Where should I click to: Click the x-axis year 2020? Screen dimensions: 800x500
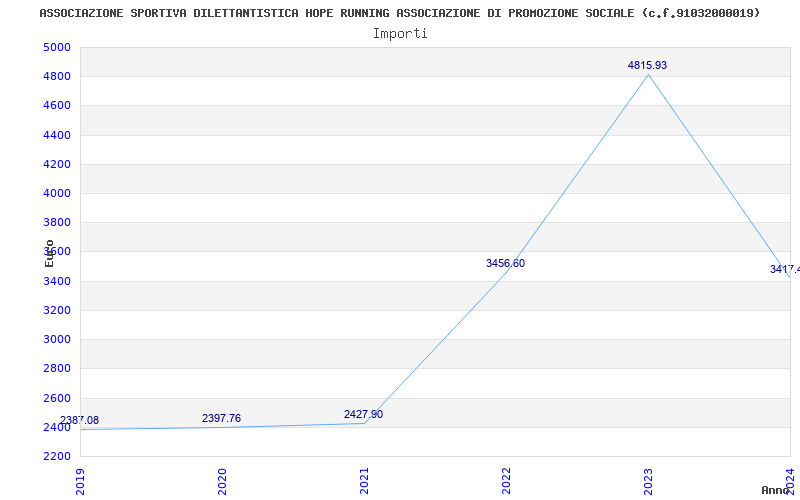(x=222, y=482)
